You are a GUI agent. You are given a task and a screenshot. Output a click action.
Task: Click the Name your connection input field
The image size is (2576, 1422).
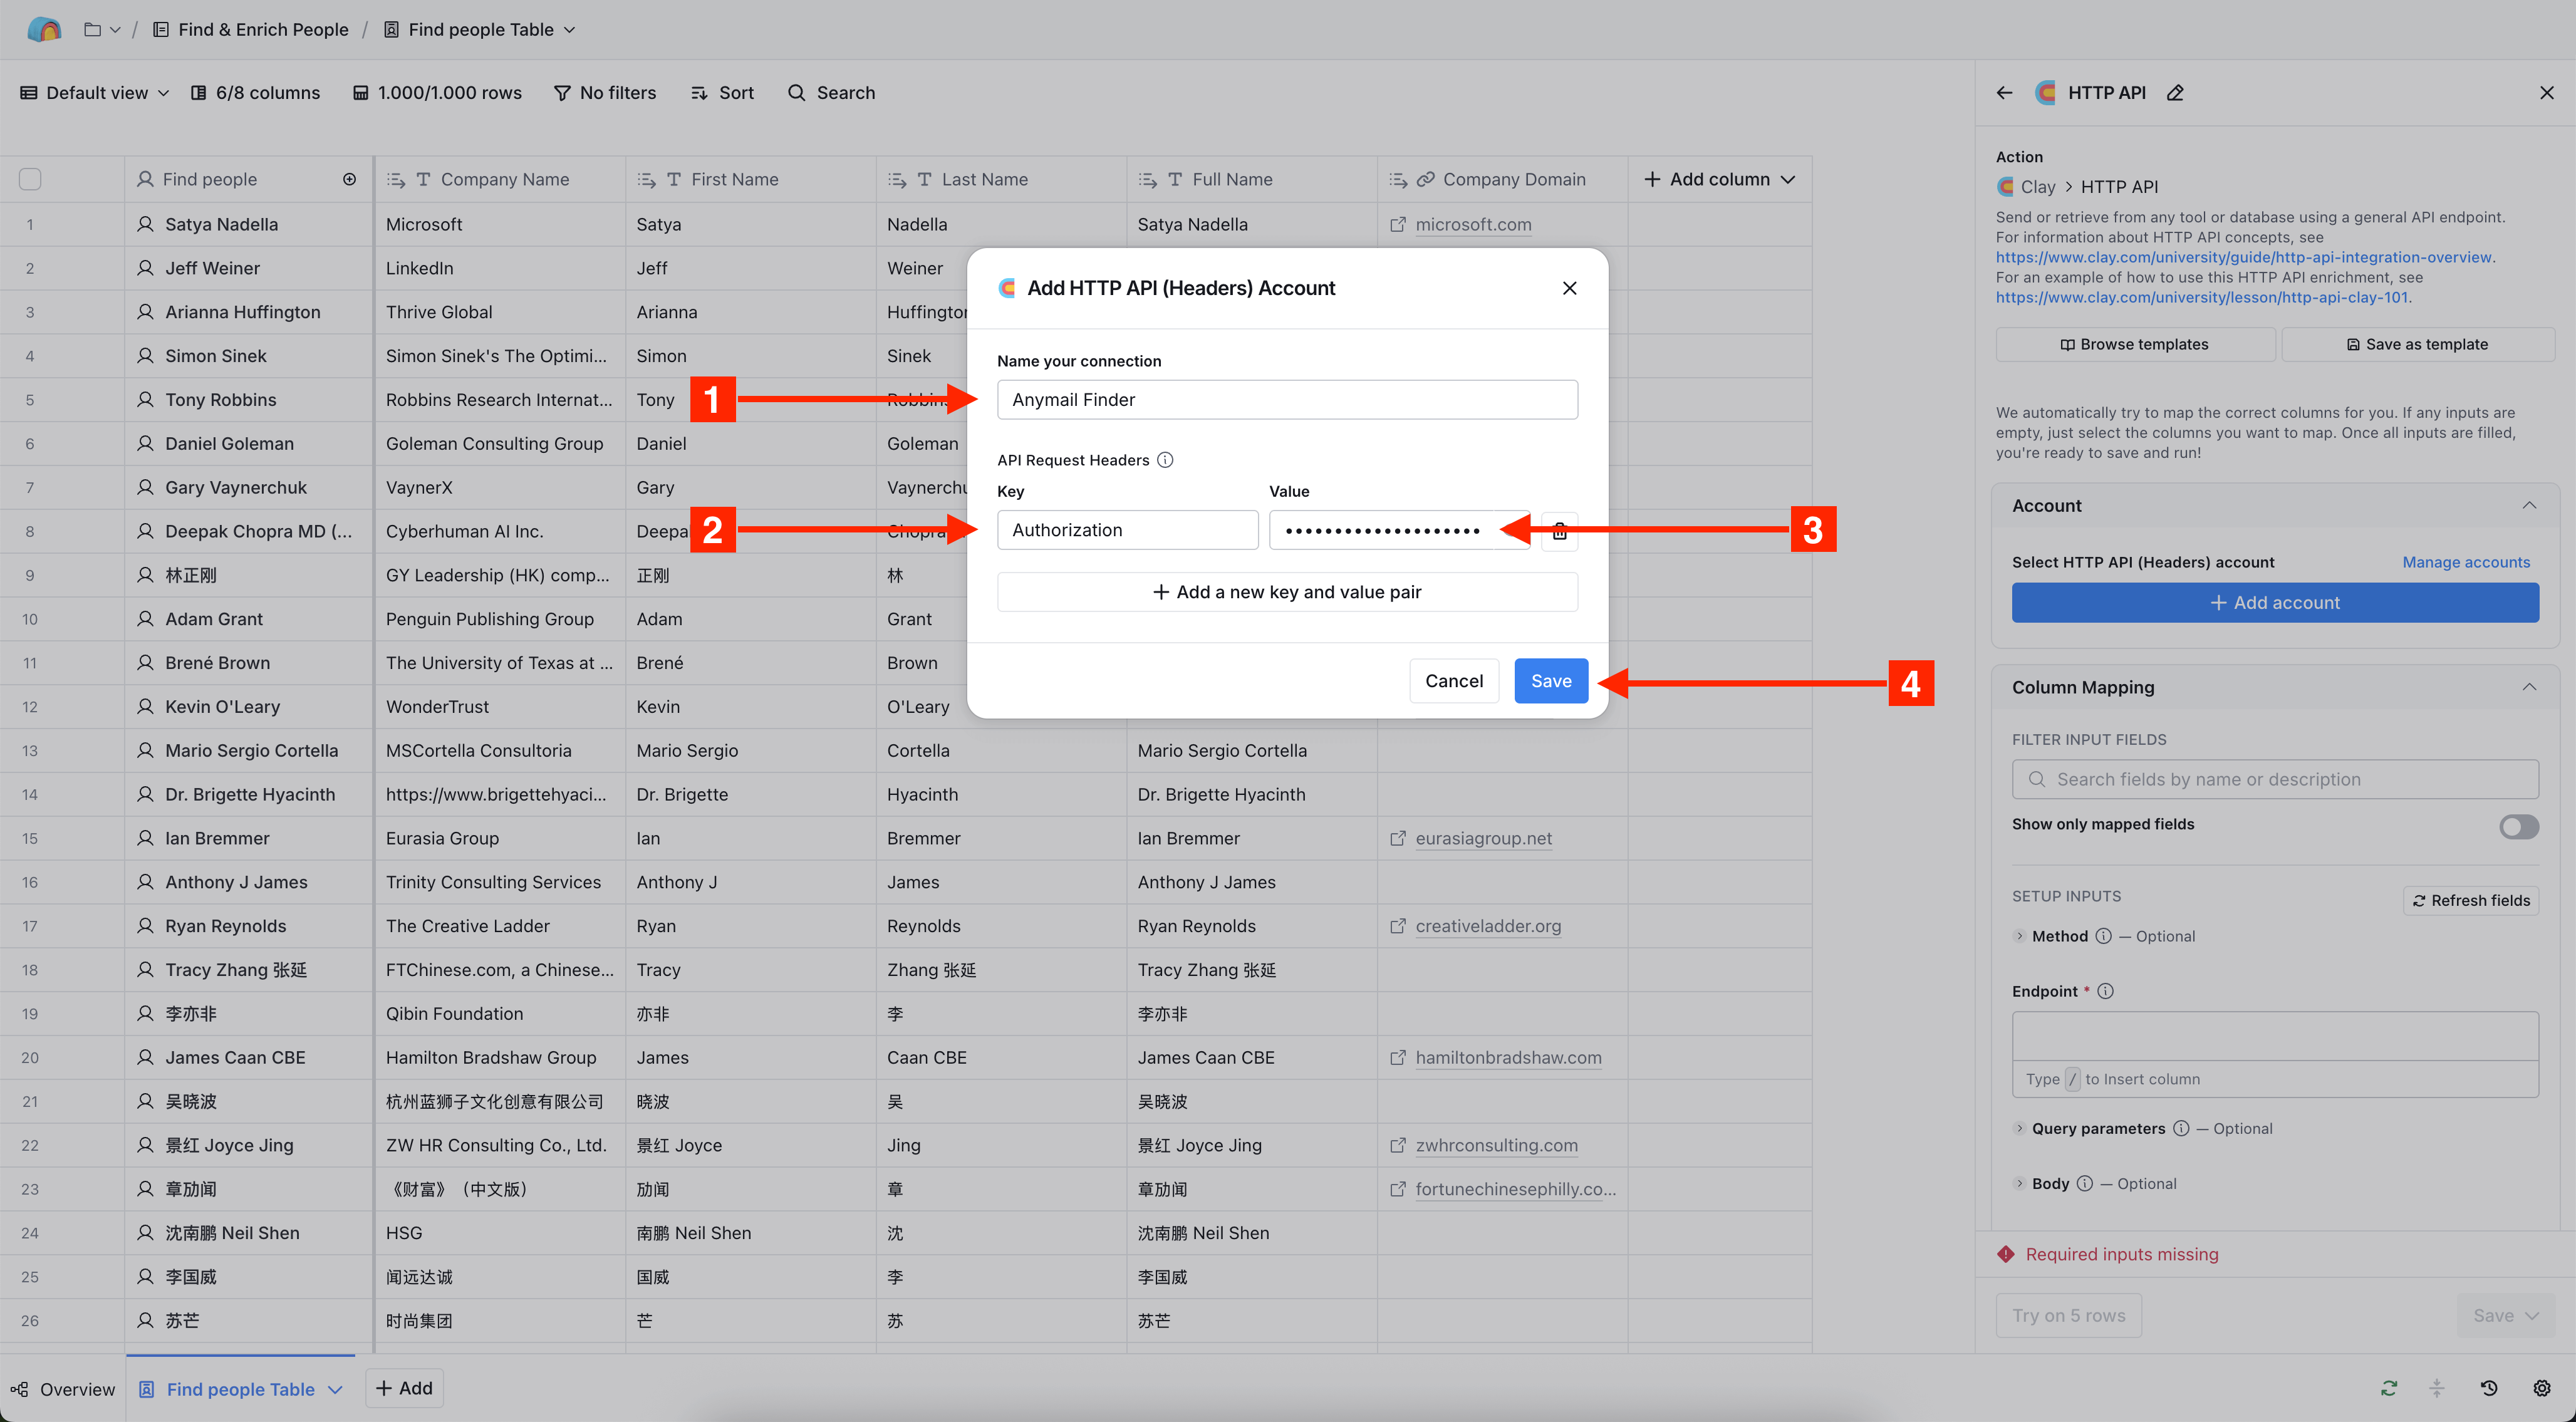[x=1287, y=400]
